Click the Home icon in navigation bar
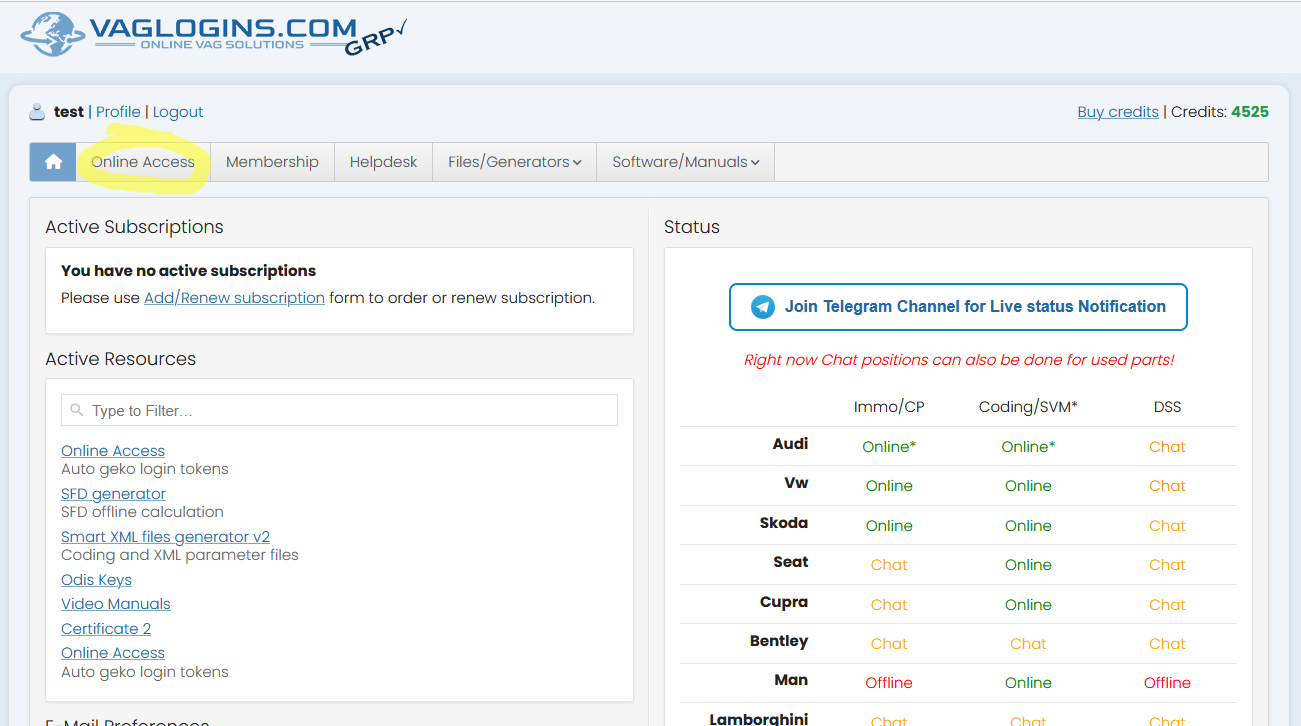Screen dimensions: 1301x726 point(53,162)
